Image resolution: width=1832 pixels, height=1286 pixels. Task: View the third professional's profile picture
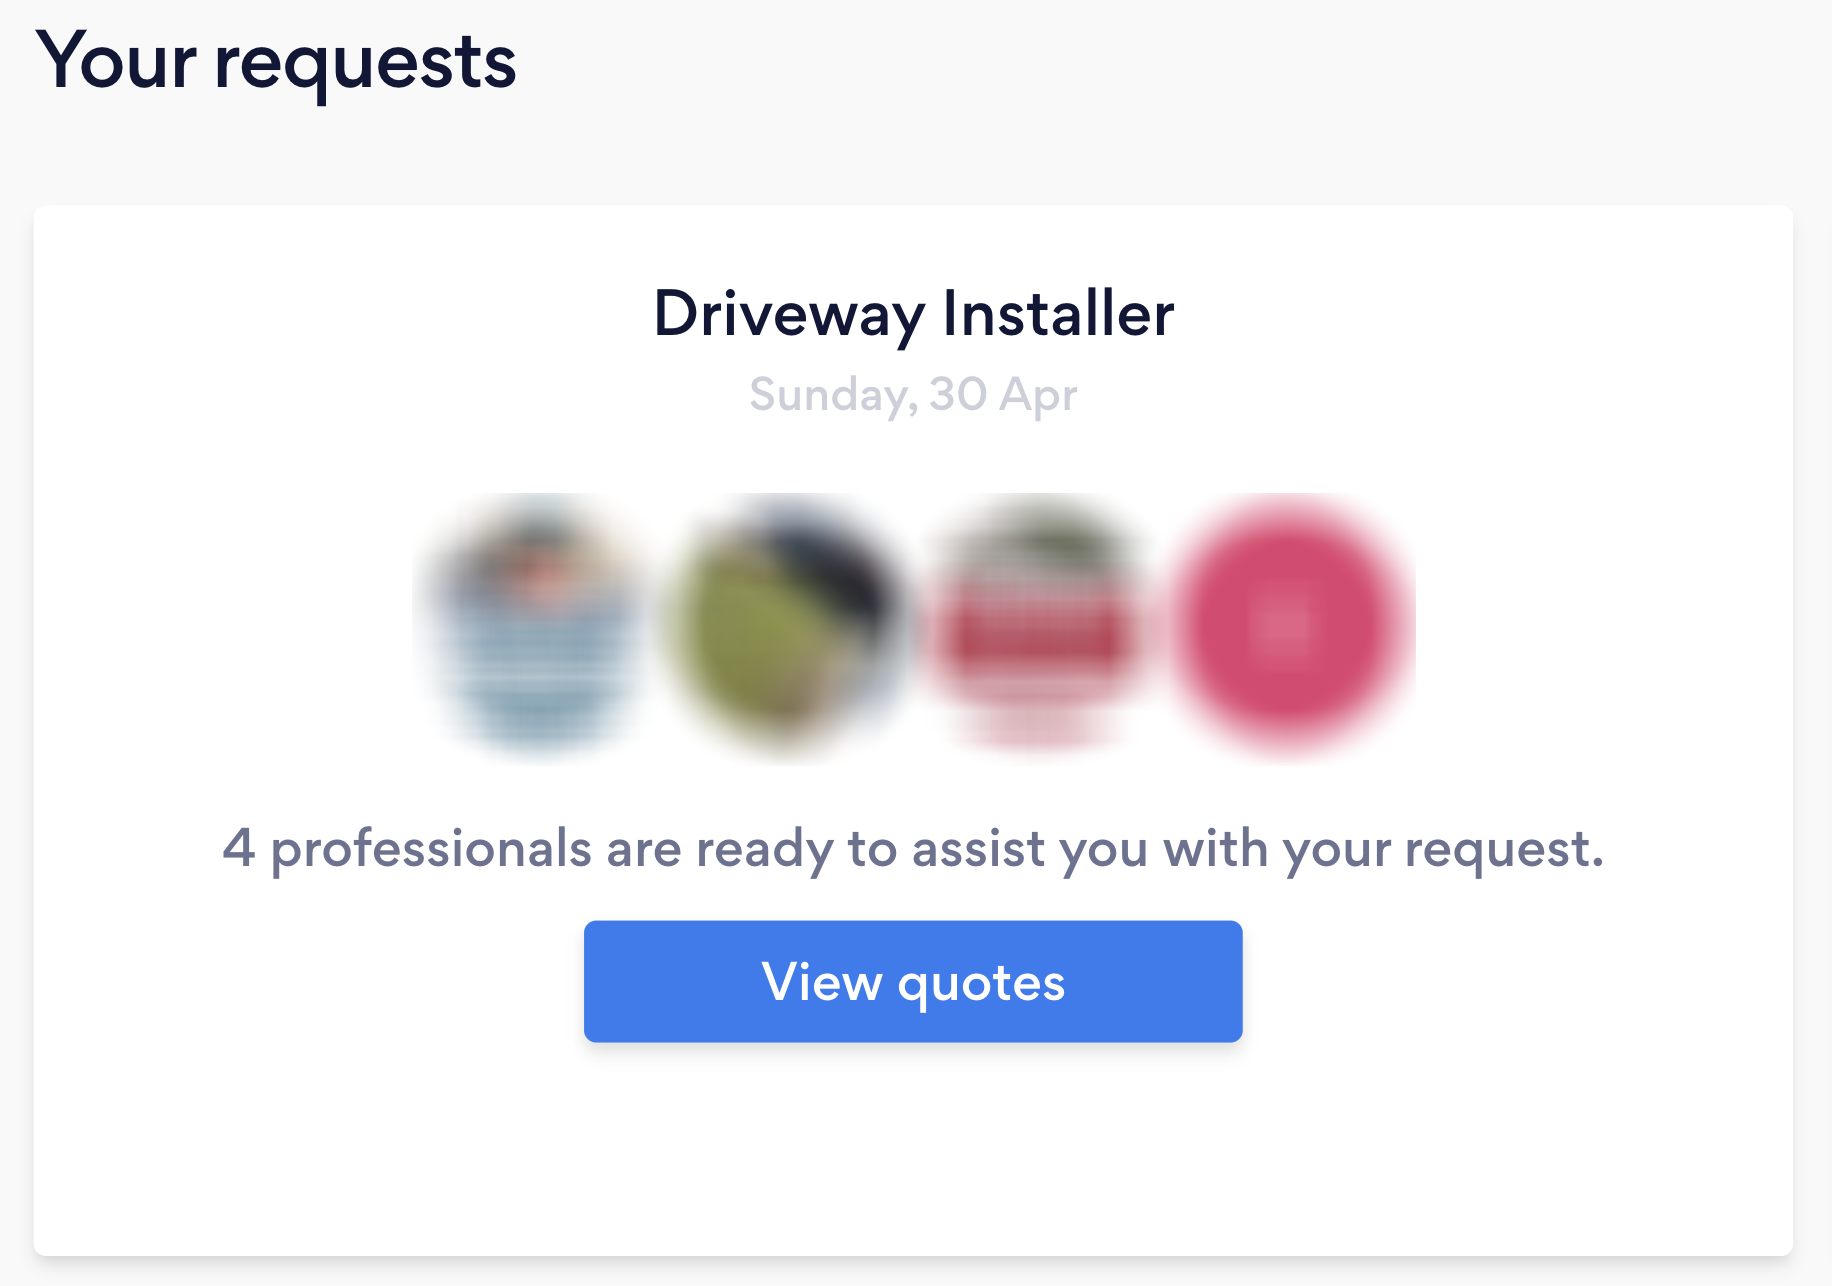click(1036, 627)
